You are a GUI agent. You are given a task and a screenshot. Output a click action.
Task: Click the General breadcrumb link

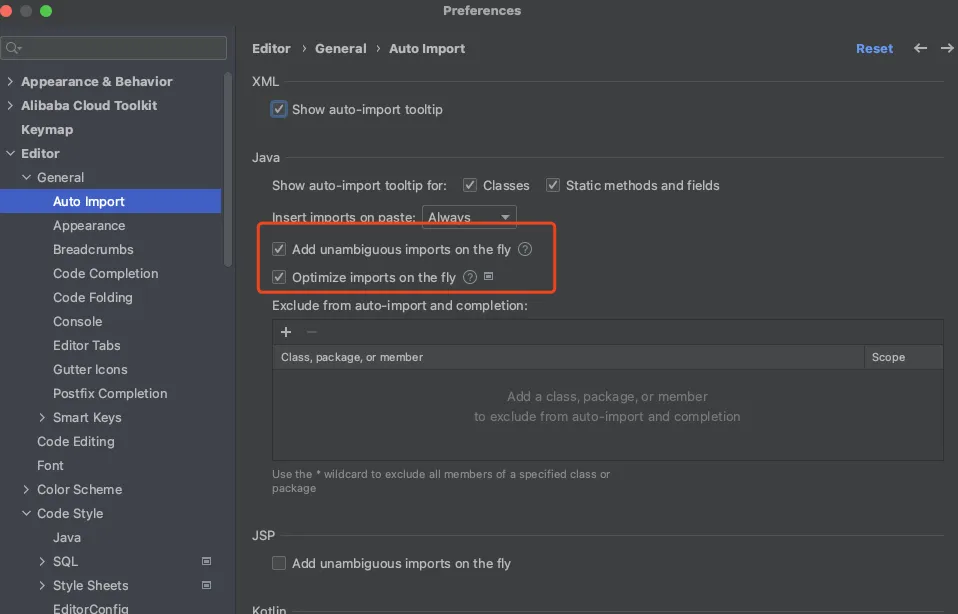click(x=340, y=48)
